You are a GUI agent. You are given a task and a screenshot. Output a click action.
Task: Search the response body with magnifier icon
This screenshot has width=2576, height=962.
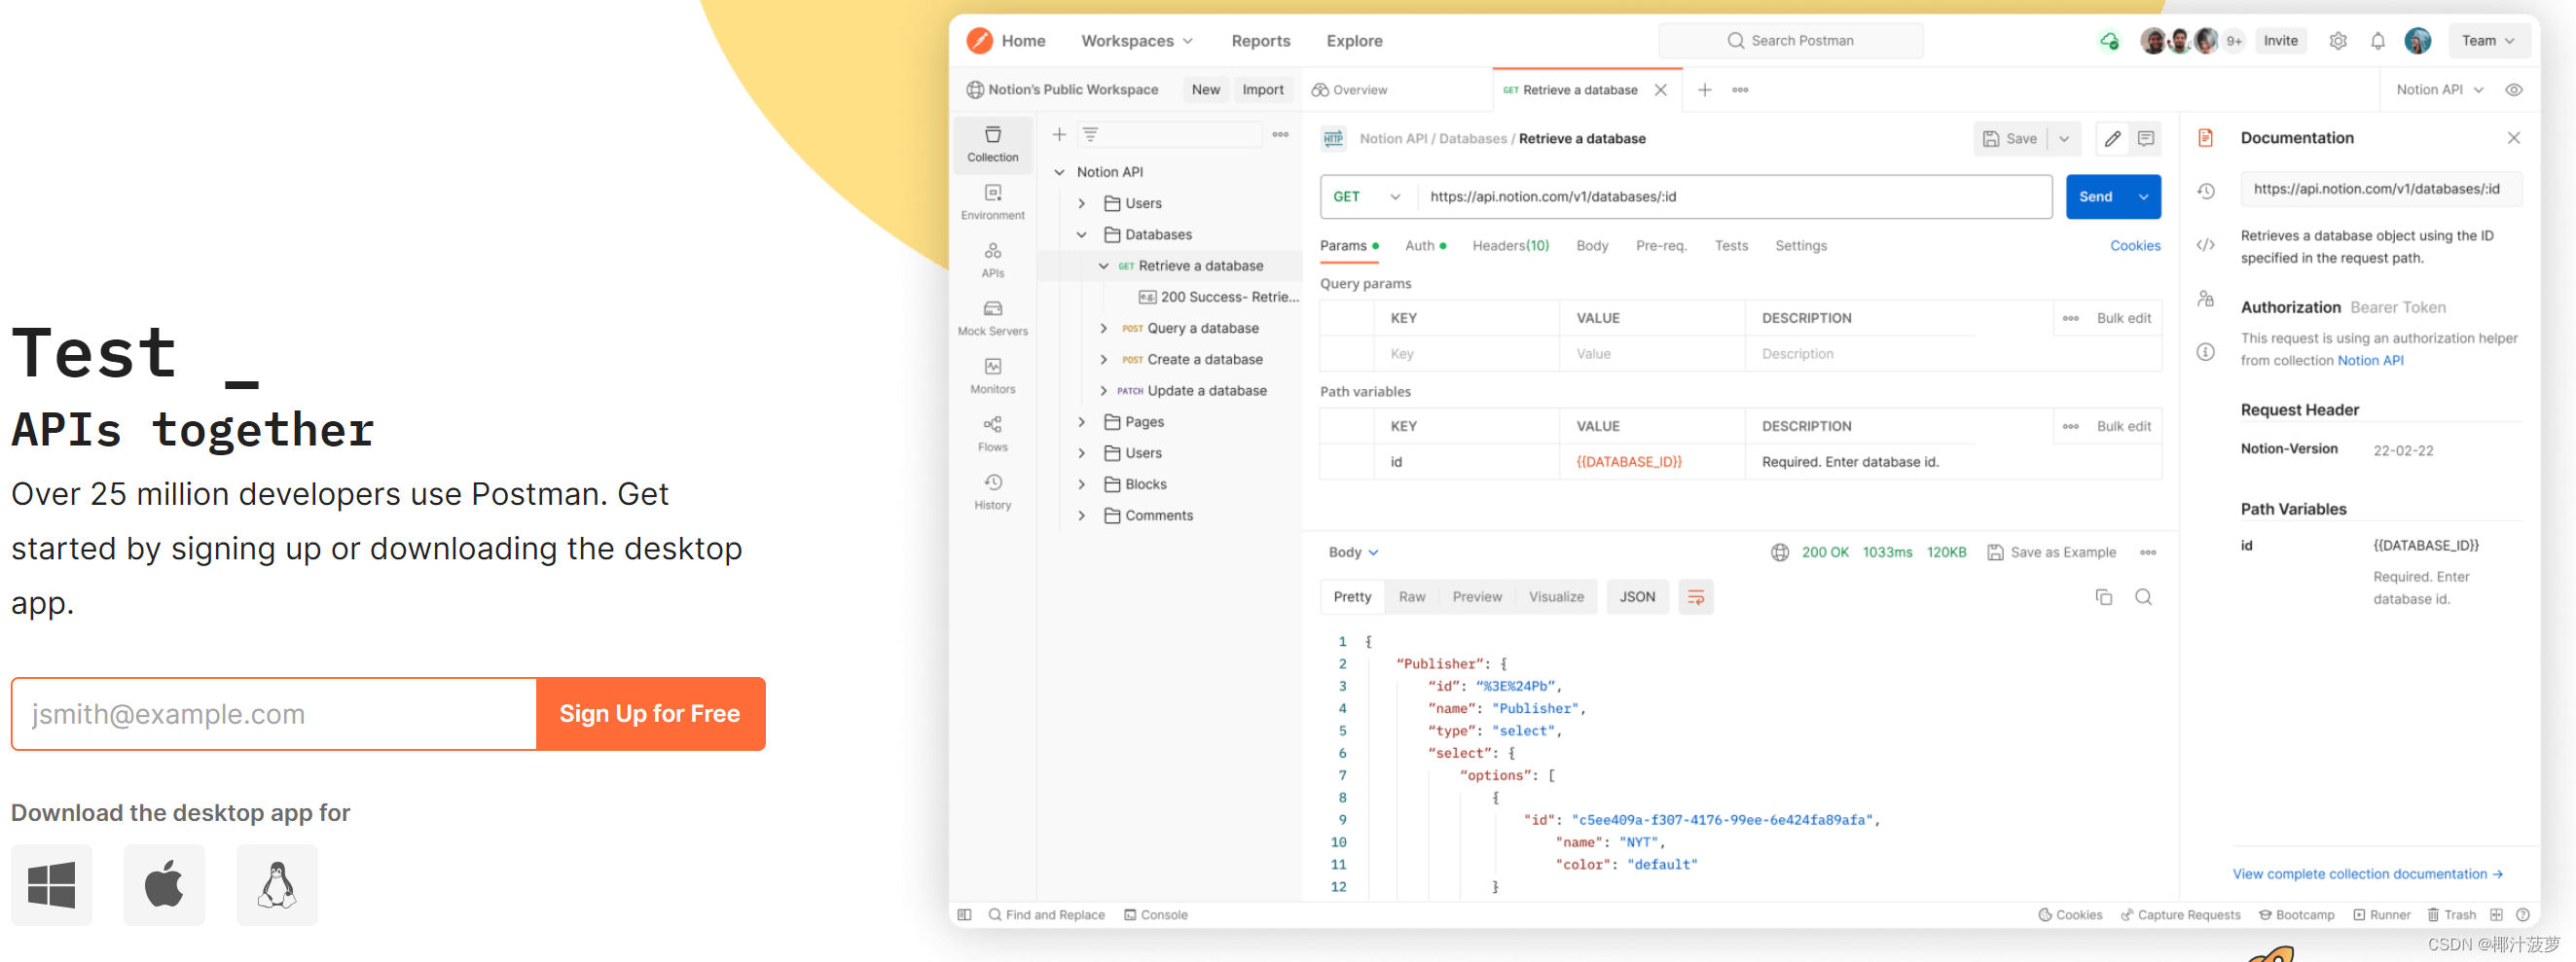point(2143,597)
